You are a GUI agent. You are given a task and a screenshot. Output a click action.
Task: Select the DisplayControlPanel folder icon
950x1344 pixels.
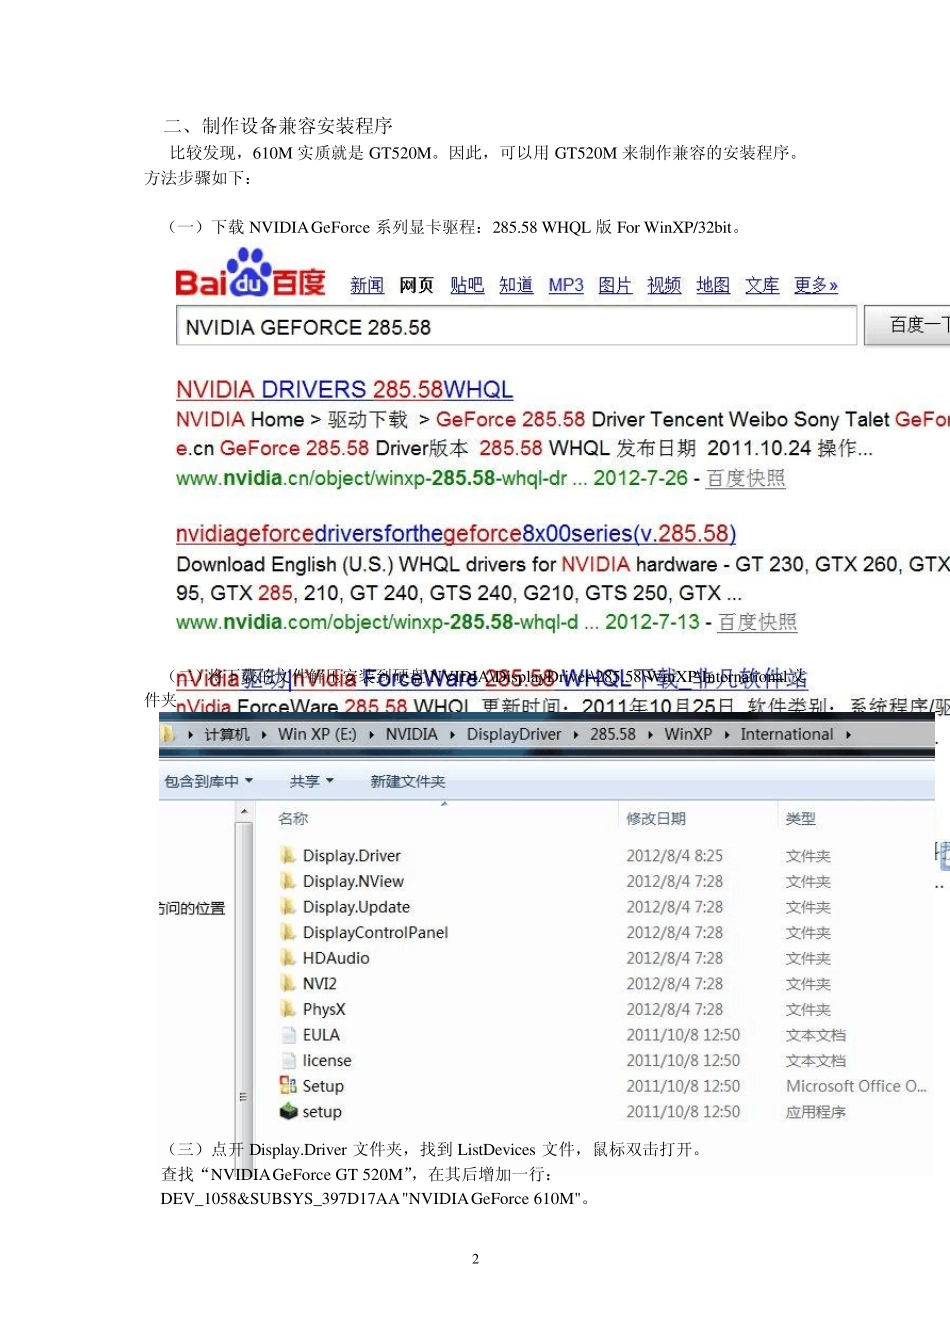[x=288, y=932]
